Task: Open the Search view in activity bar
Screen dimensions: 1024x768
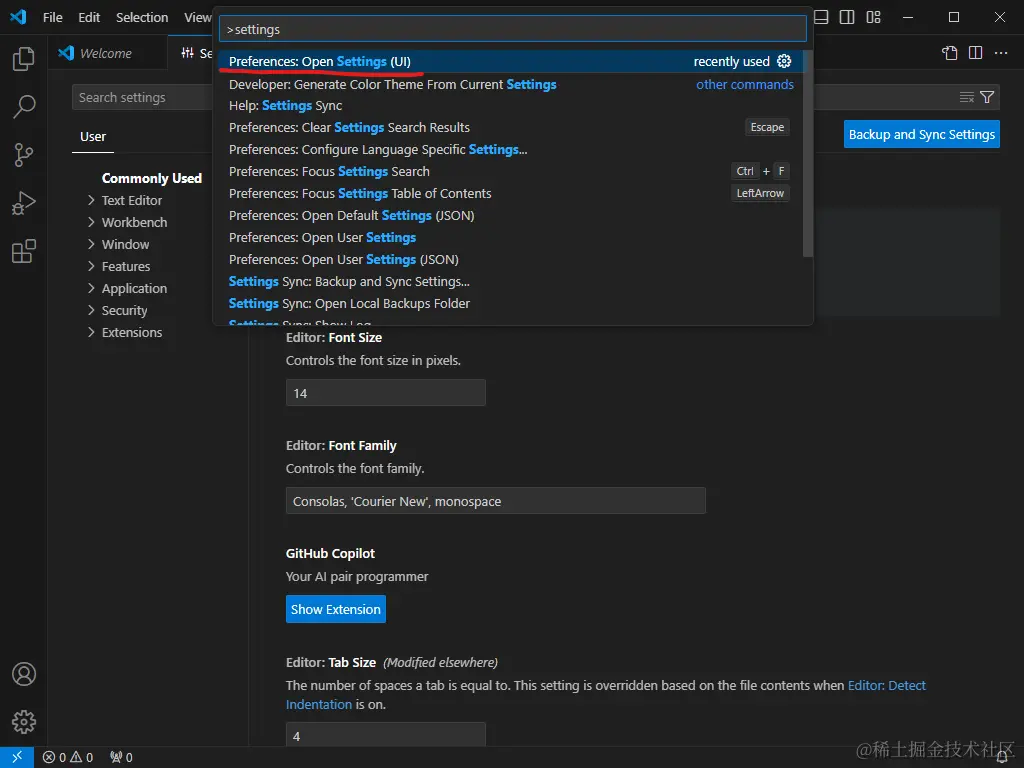Action: click(24, 106)
